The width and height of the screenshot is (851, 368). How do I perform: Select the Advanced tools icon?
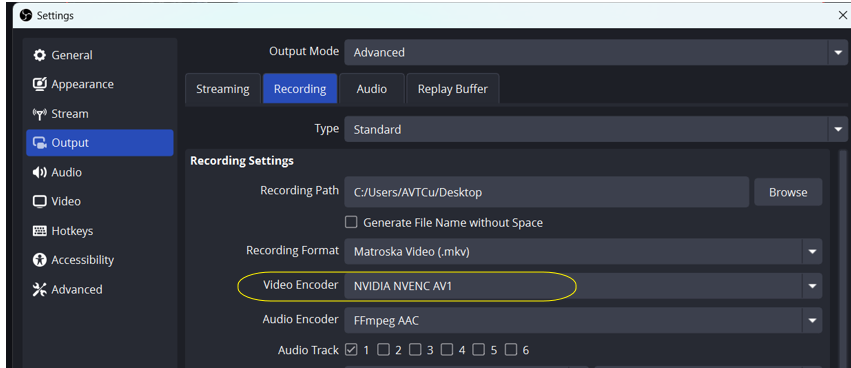(x=40, y=289)
